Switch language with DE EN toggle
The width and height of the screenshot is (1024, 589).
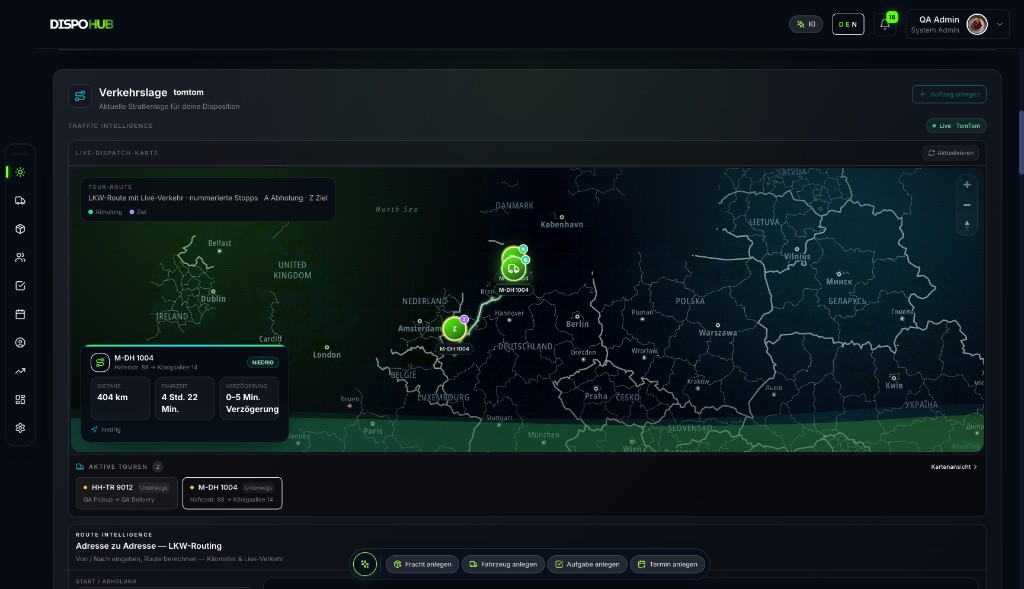848,24
